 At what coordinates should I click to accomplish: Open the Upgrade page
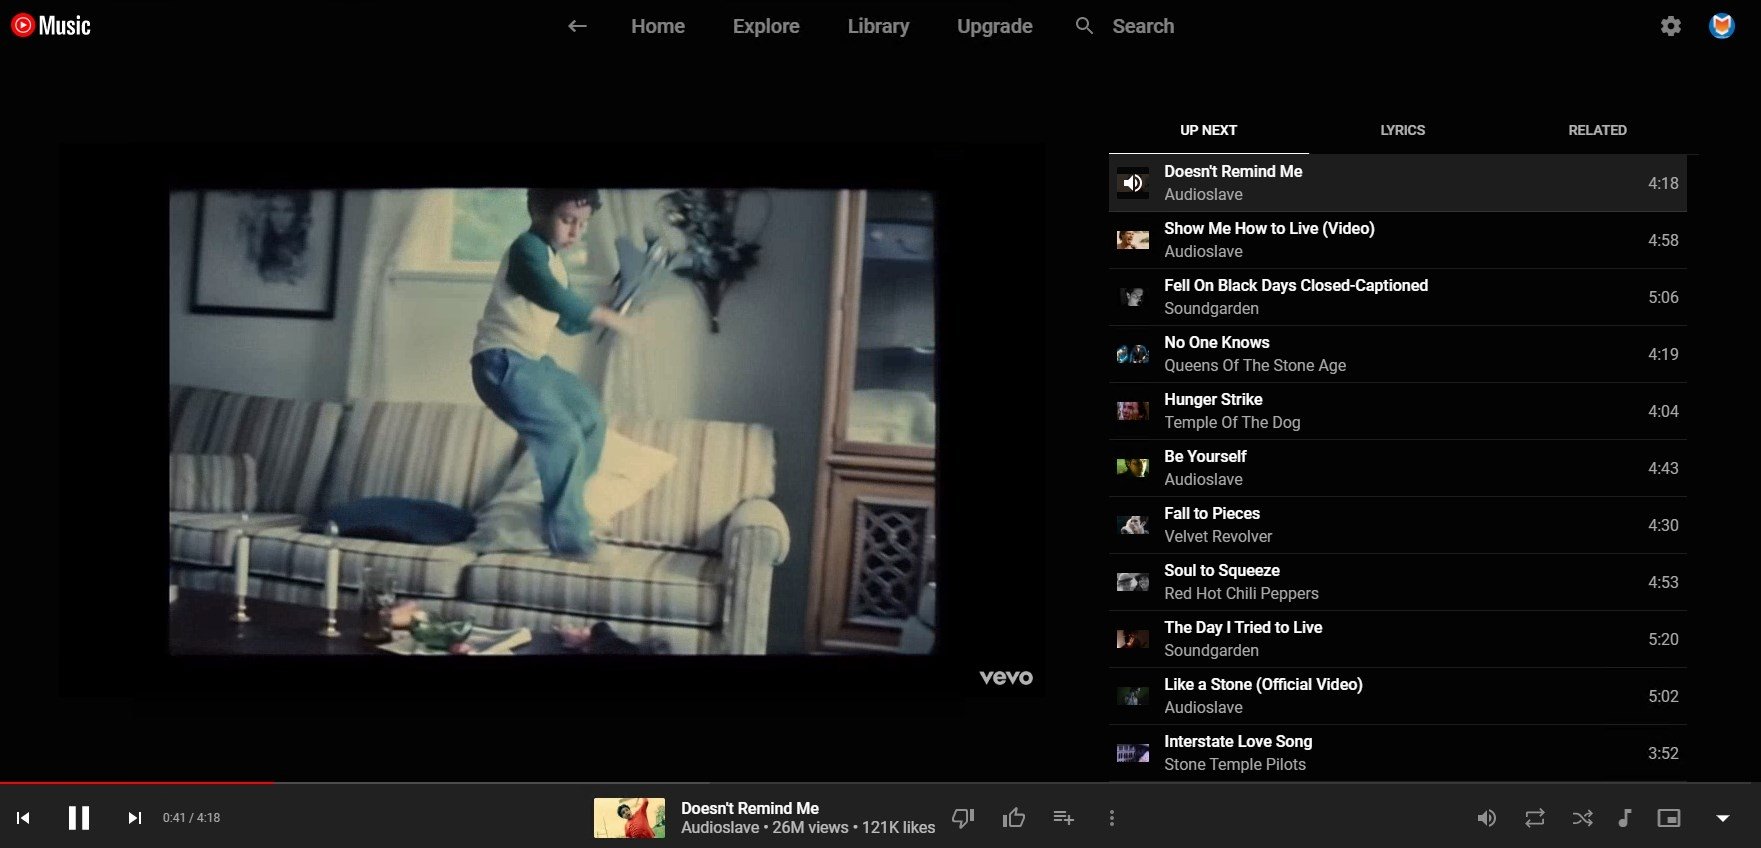[995, 26]
